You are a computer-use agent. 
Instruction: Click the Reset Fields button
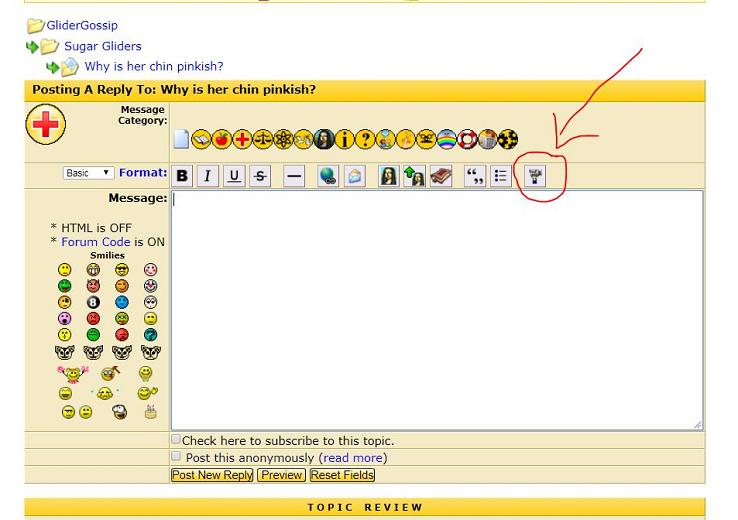click(x=342, y=475)
